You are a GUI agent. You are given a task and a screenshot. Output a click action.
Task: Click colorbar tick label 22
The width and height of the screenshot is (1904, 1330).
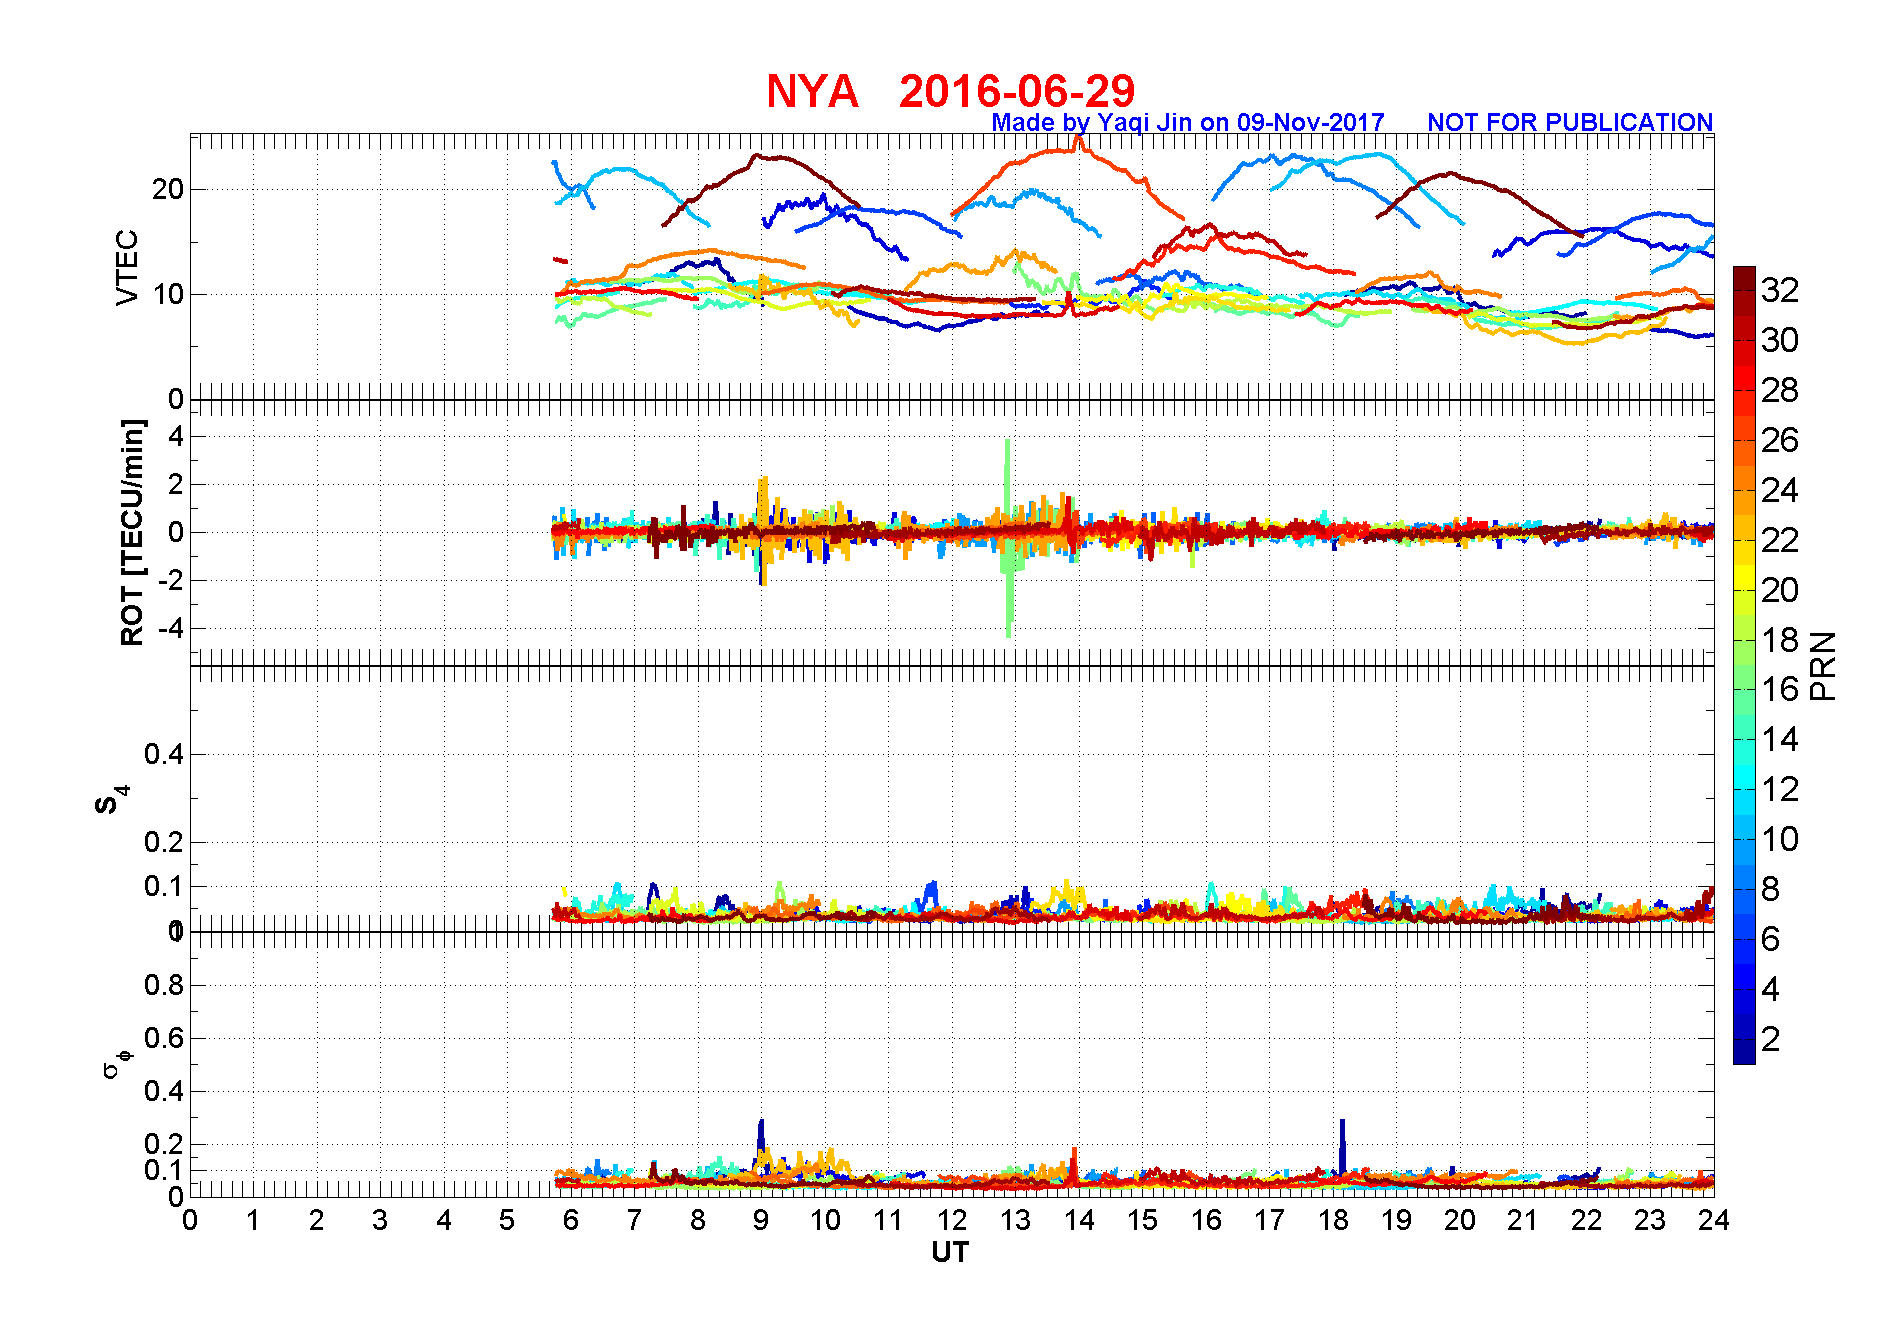click(1780, 540)
